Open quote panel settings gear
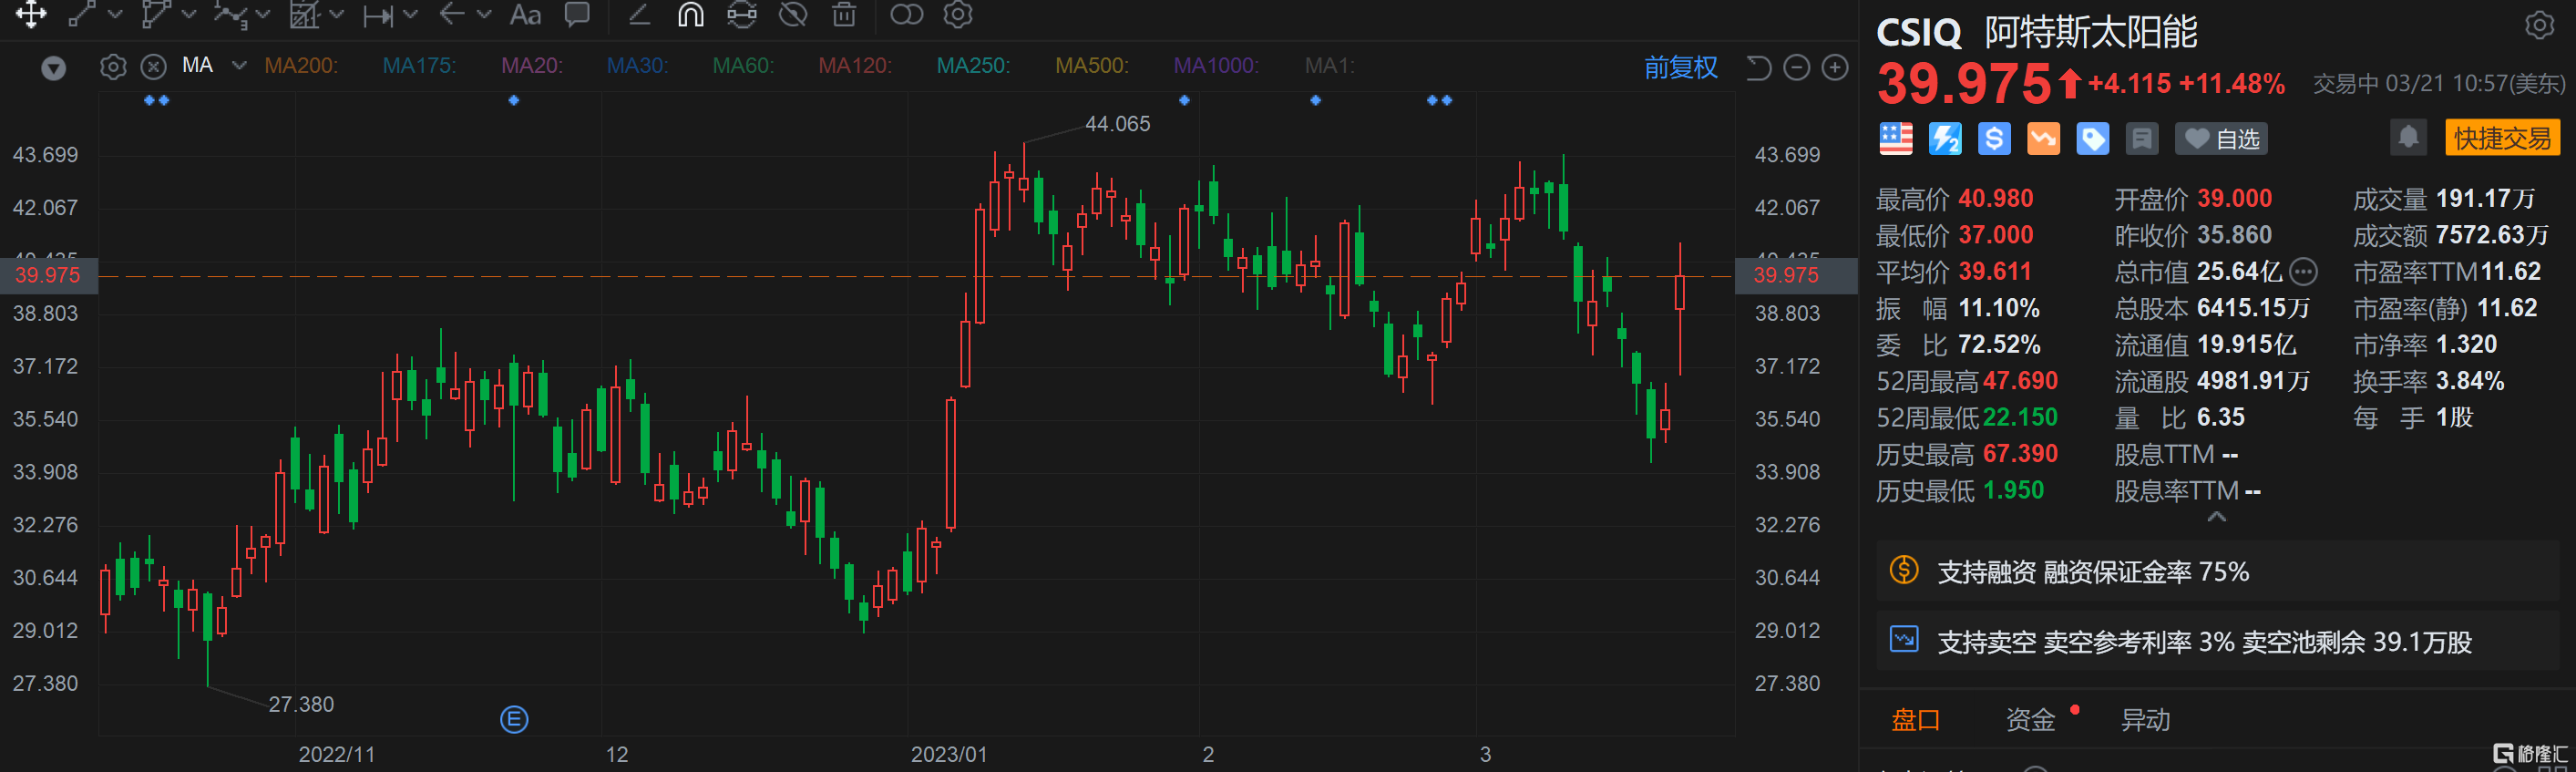The image size is (2576, 772). coord(2540,25)
